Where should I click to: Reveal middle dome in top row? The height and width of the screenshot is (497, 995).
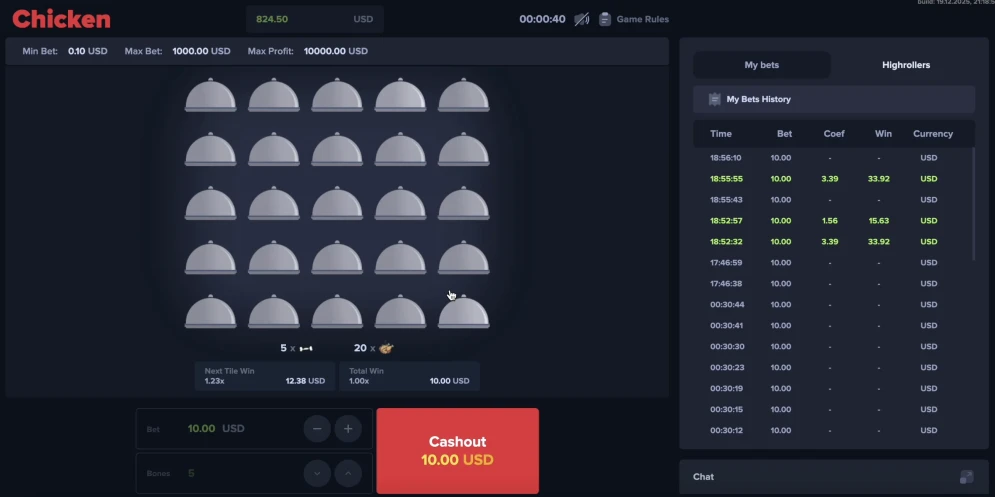337,95
